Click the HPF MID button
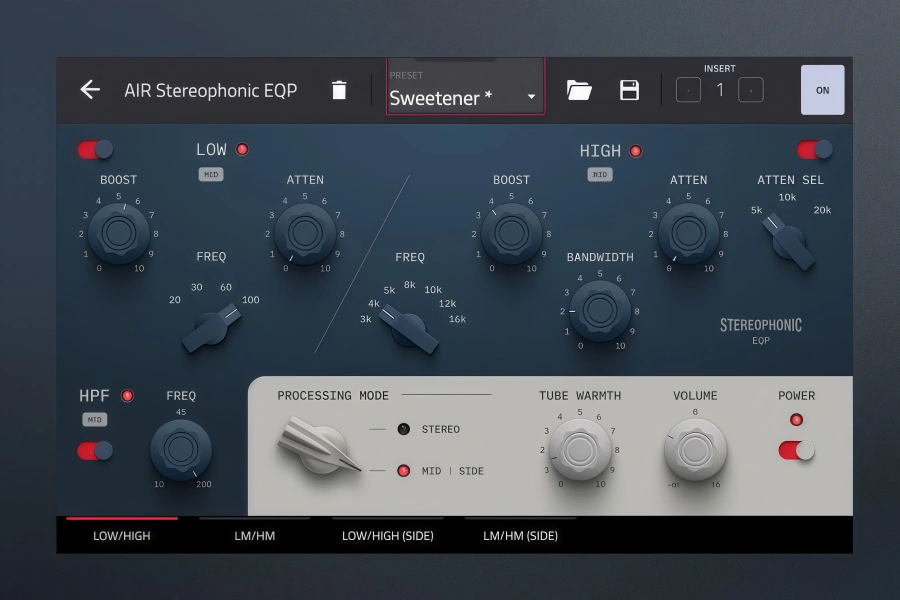The image size is (900, 600). coord(95,420)
